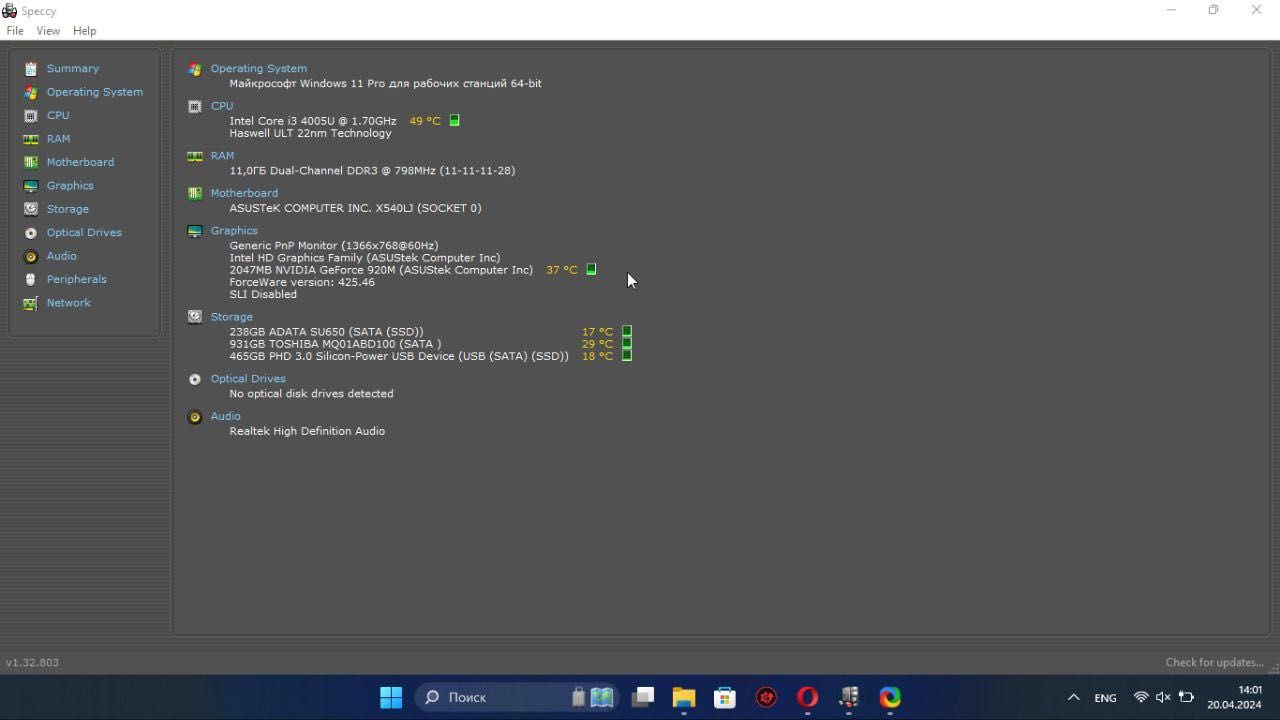Open Microsoft Store from the taskbar
Screen dimensions: 1280x720
click(725, 697)
